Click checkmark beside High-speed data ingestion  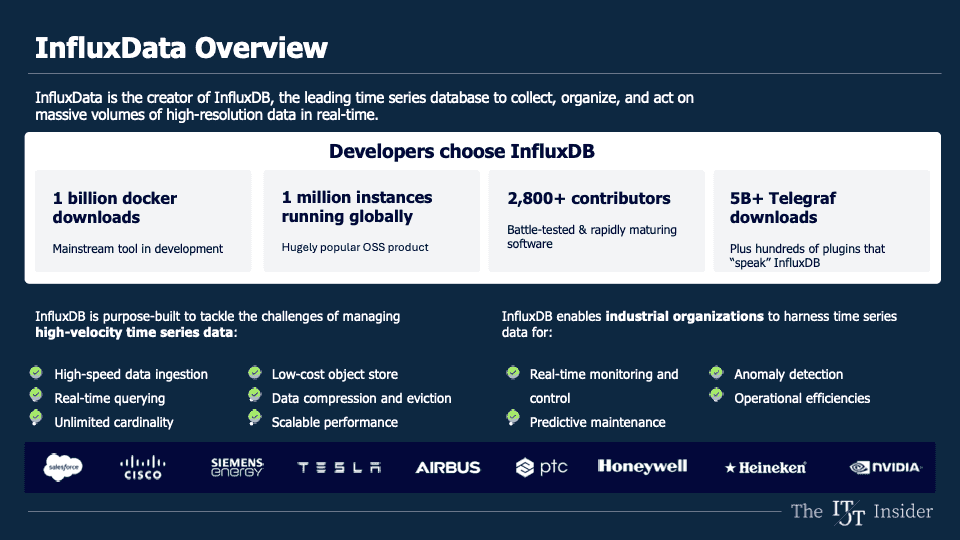coord(36,373)
